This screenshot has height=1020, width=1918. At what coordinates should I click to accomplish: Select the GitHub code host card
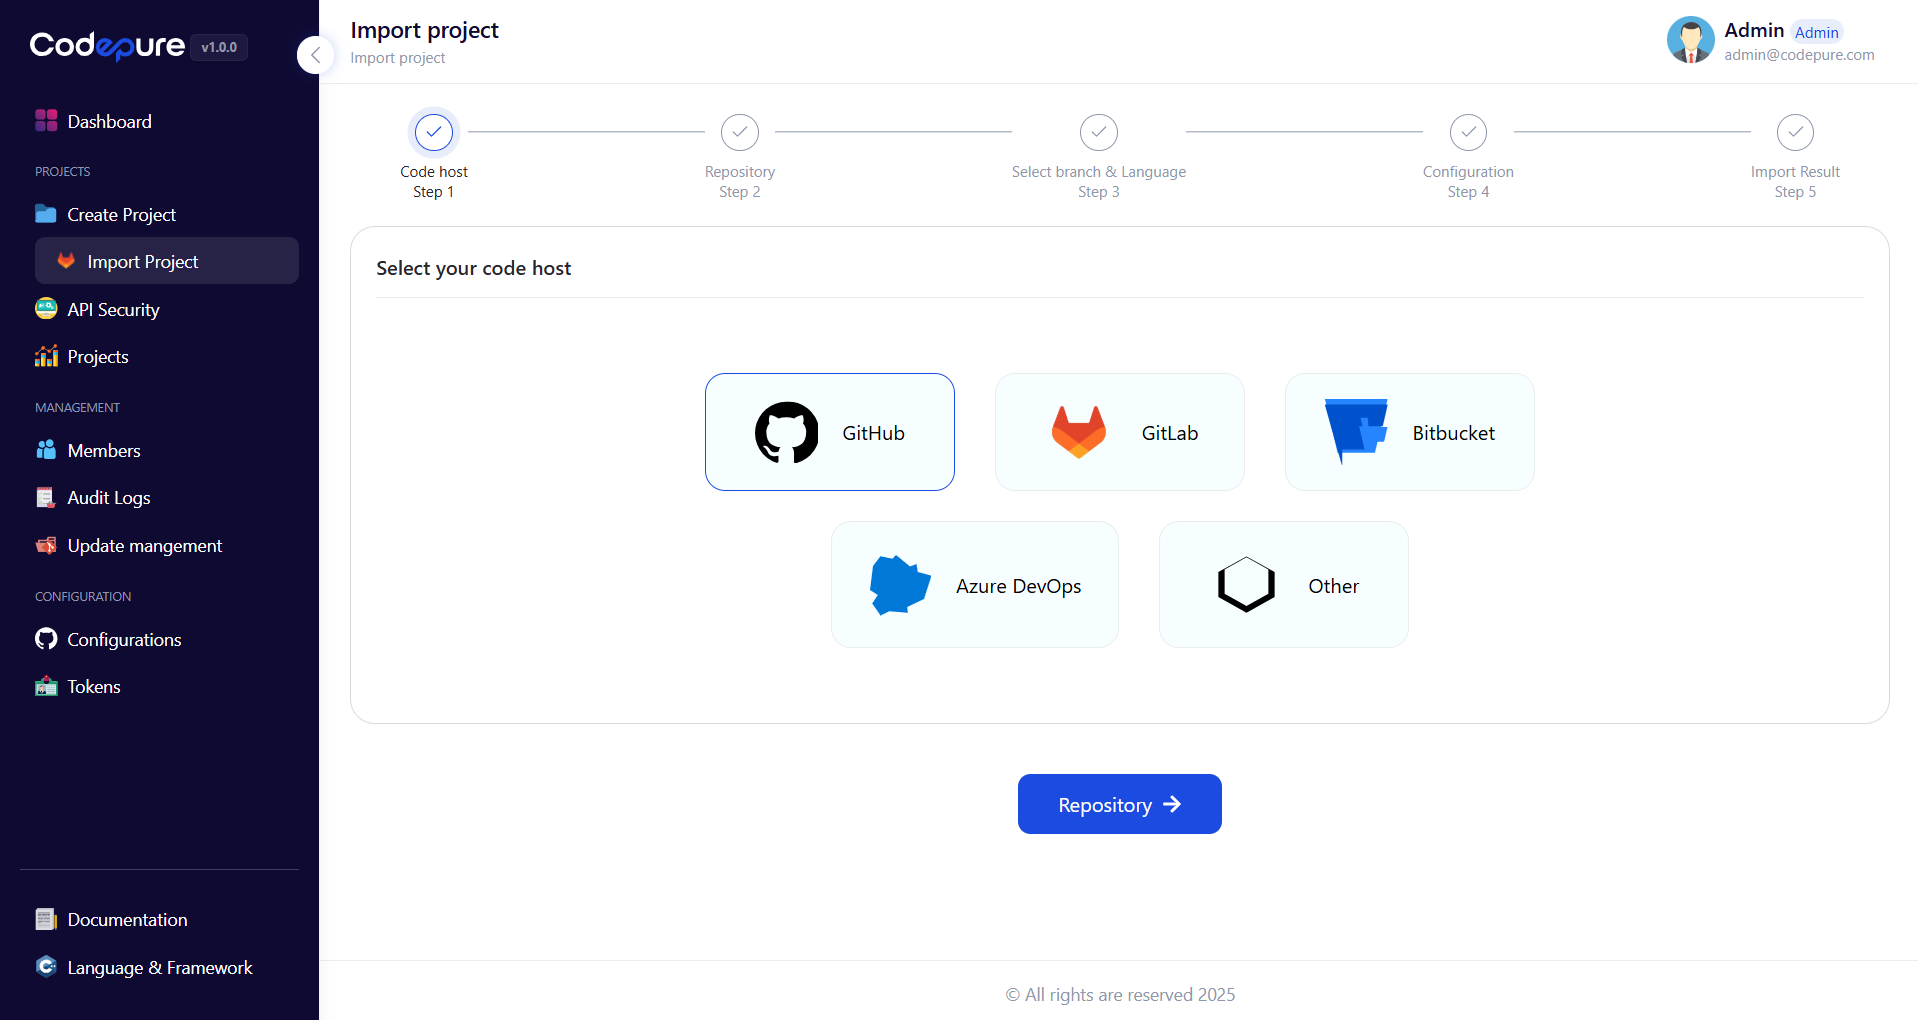click(830, 432)
